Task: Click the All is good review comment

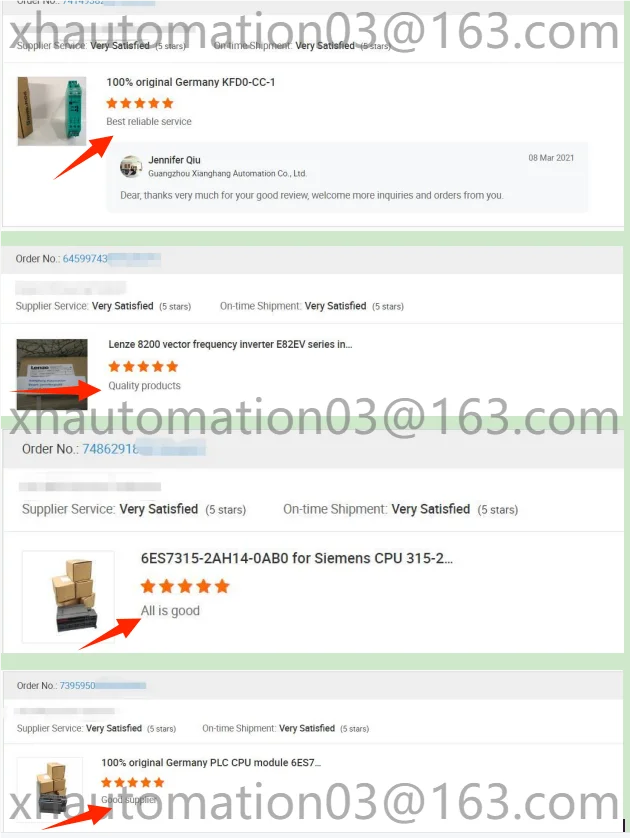Action: click(170, 611)
